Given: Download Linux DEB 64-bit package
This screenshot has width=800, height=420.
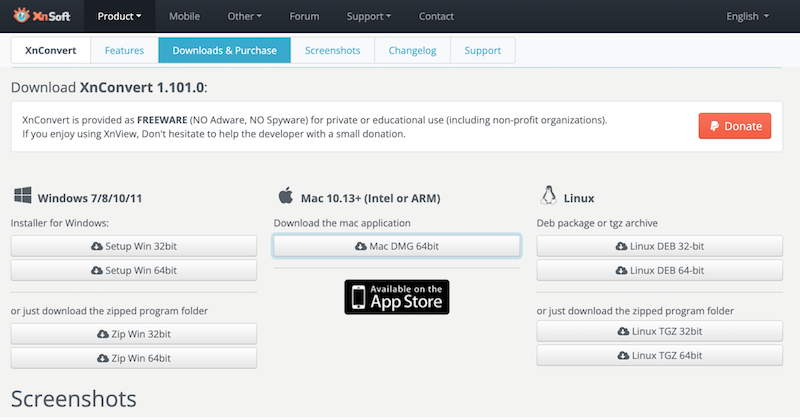Looking at the screenshot, I should pos(660,270).
